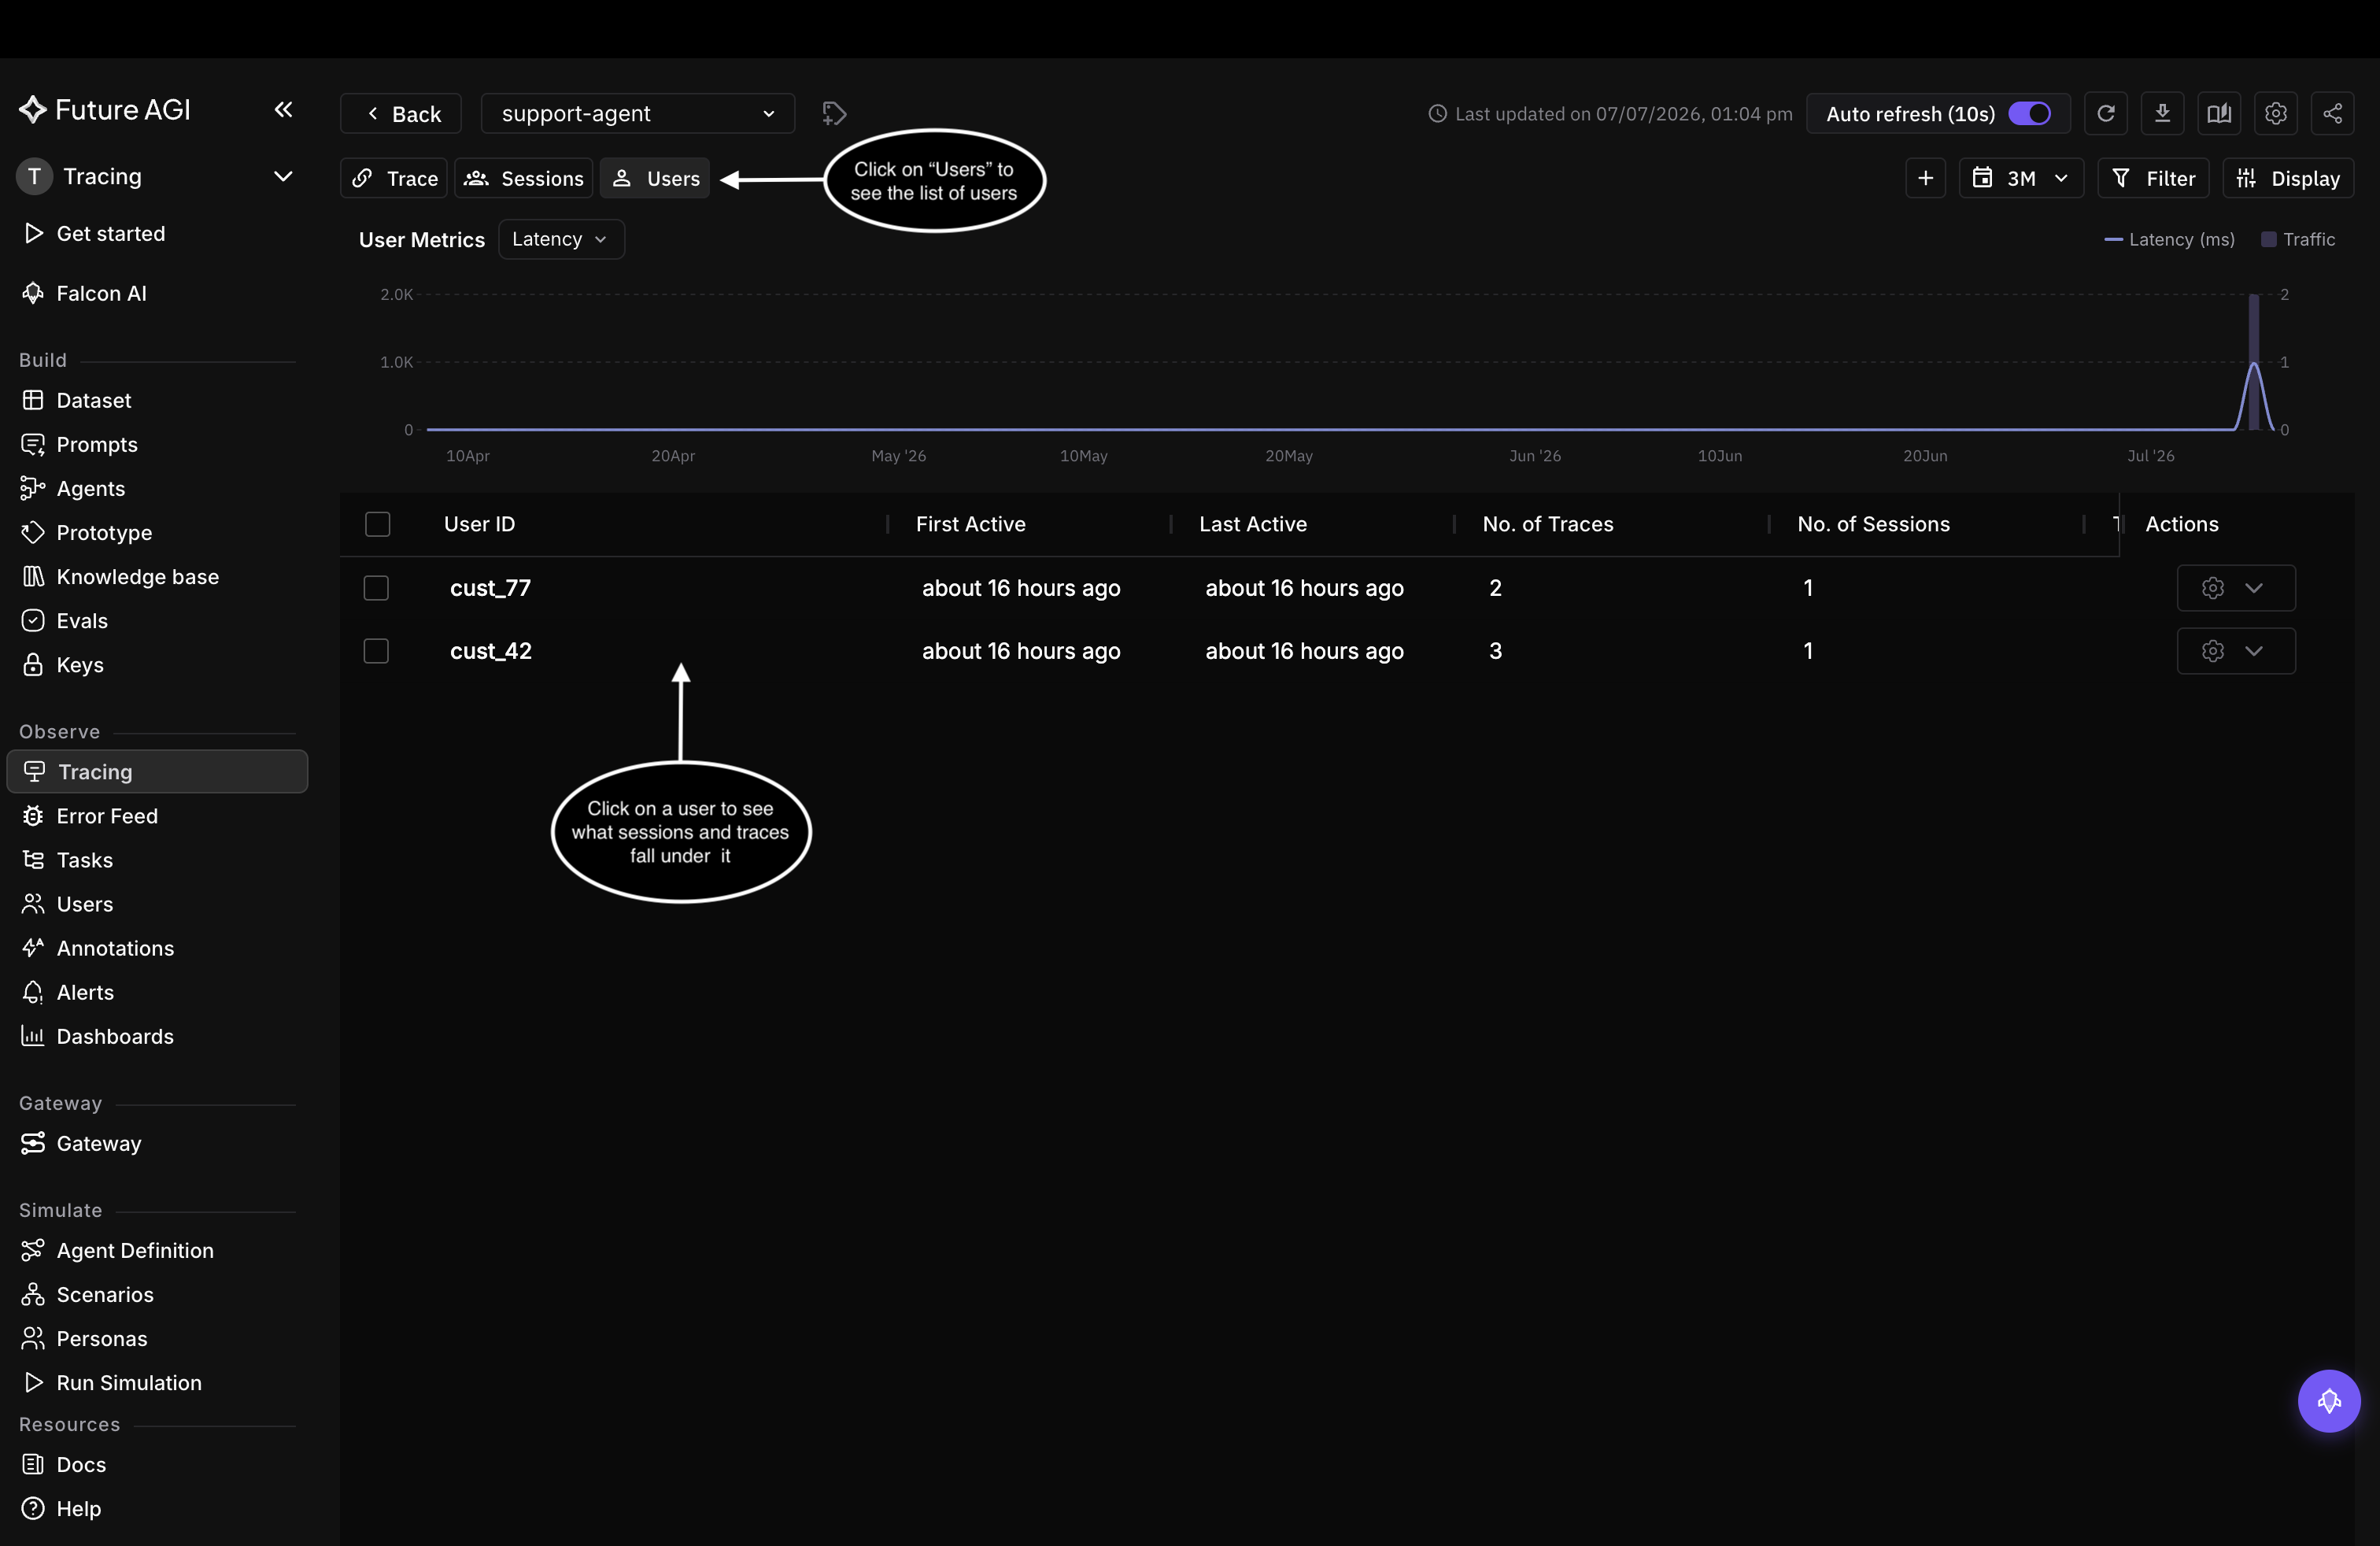The height and width of the screenshot is (1546, 2380).
Task: Go to Tasks in the sidebar
Action: [x=85, y=859]
